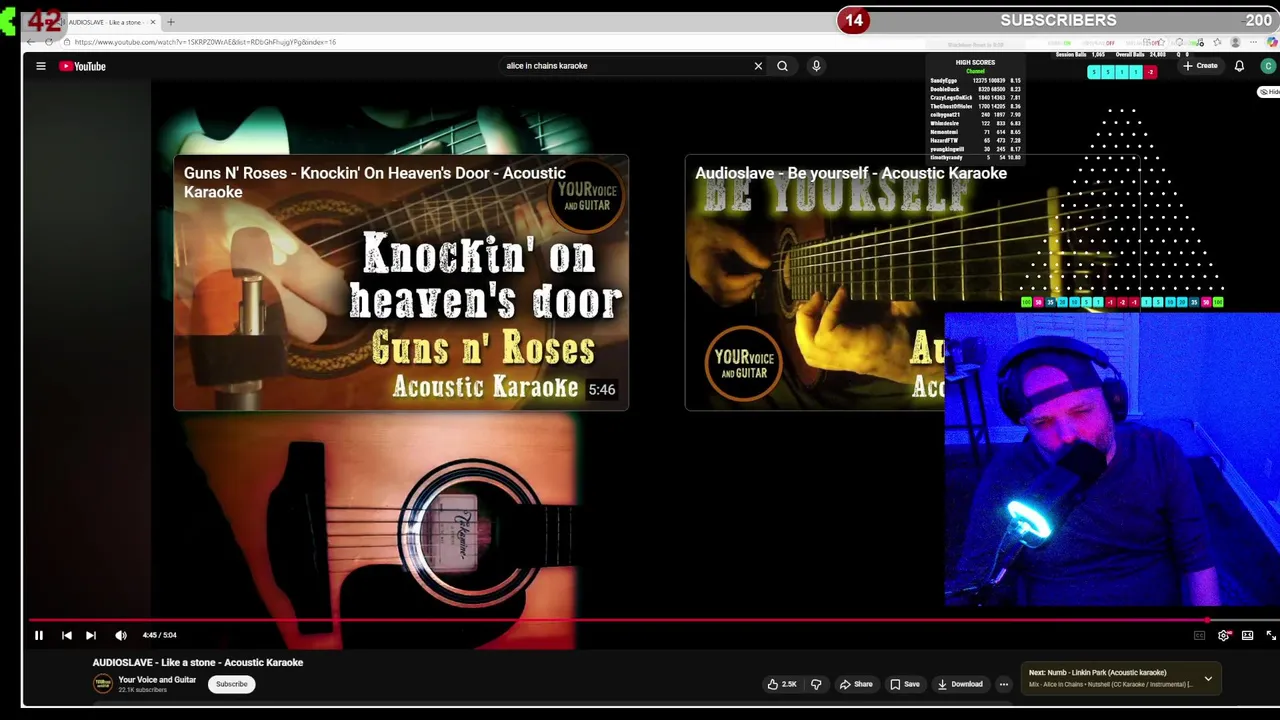Screen dimensions: 1280x720
Task: Save the video to a playlist
Action: pos(905,684)
